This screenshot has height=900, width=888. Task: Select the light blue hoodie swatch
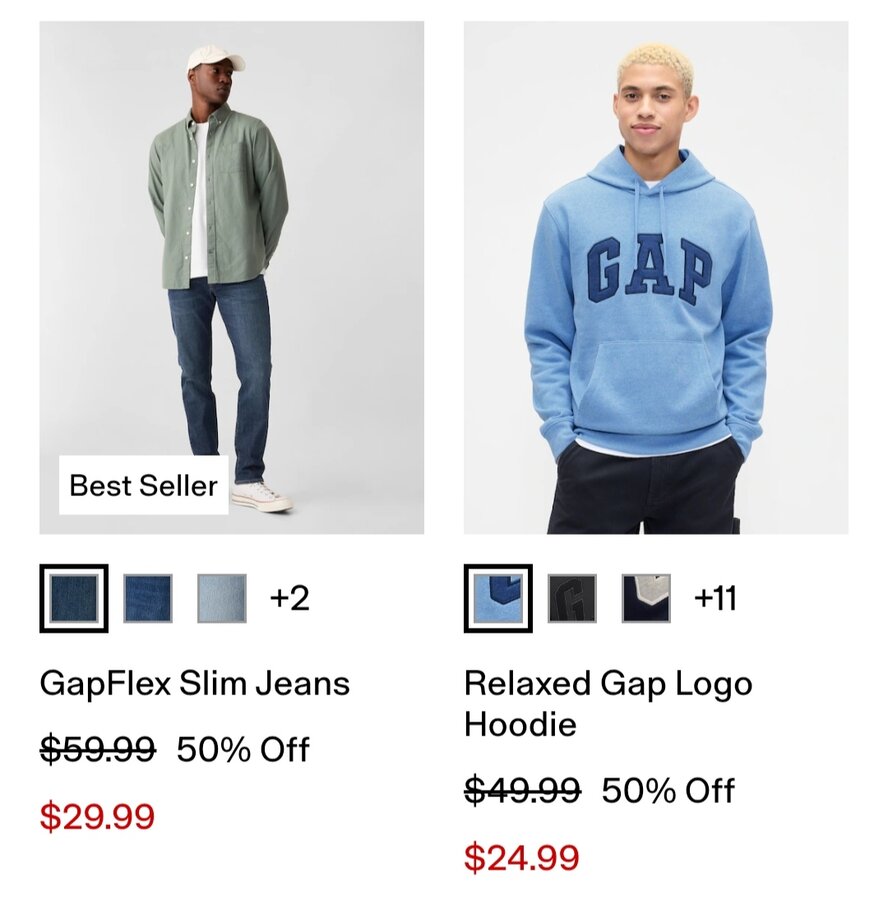498,598
